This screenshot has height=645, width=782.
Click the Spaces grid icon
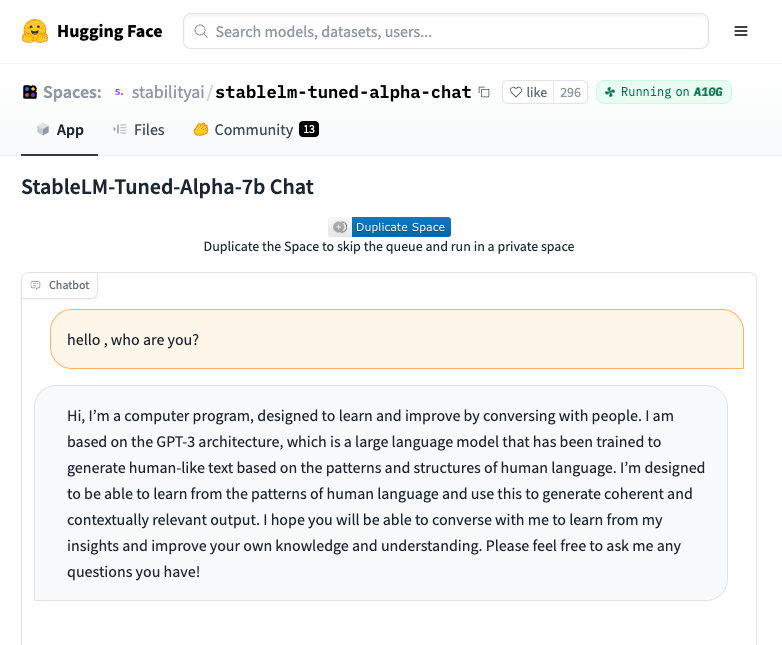click(30, 92)
